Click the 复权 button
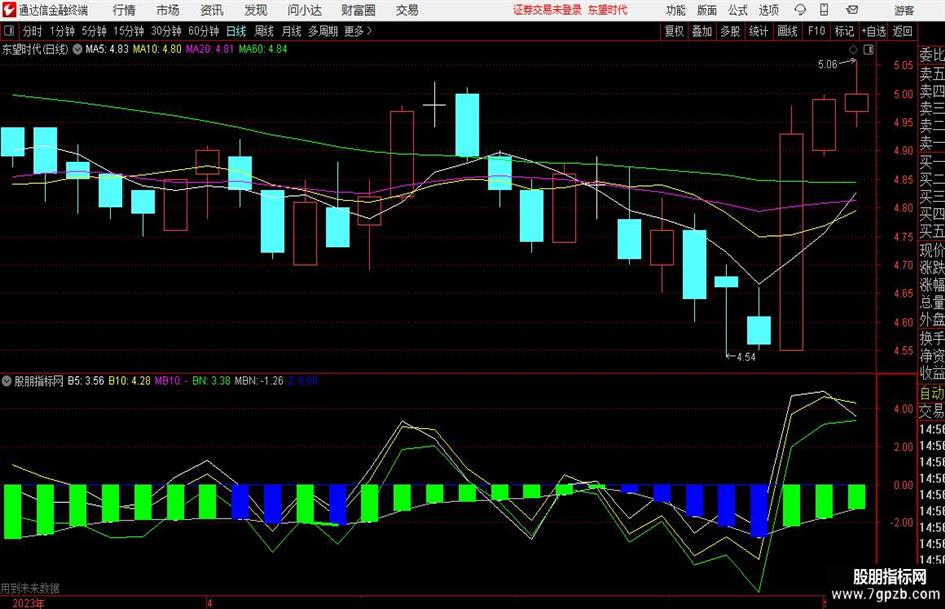This screenshot has width=945, height=609. 674,31
